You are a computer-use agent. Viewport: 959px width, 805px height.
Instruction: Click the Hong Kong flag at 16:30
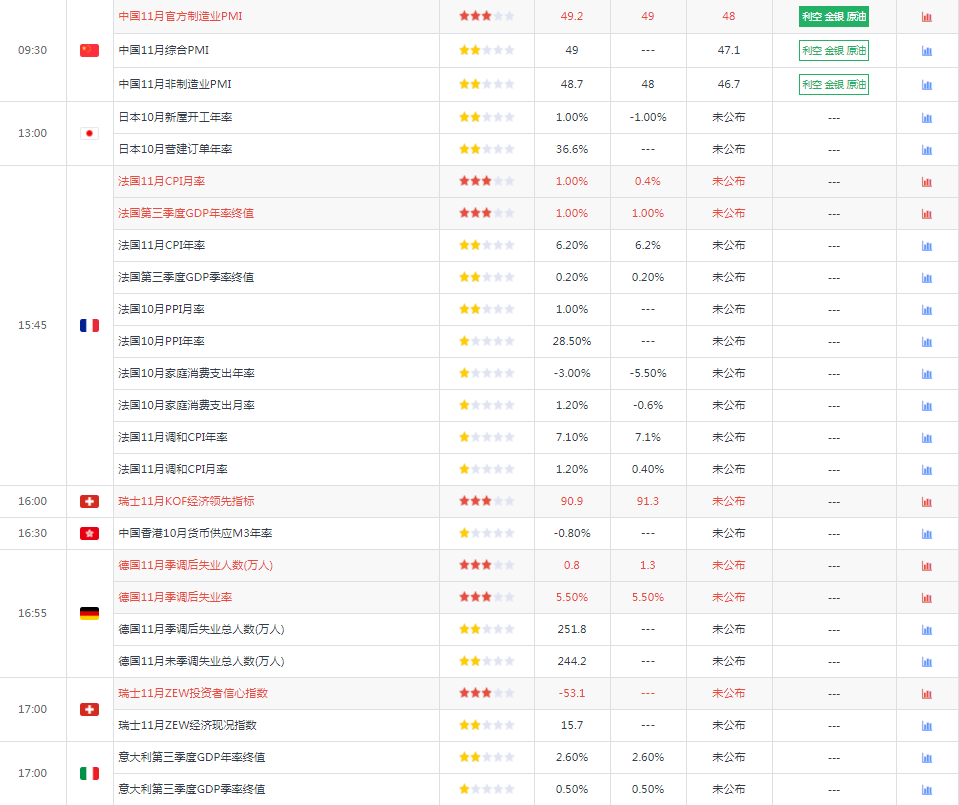point(89,533)
